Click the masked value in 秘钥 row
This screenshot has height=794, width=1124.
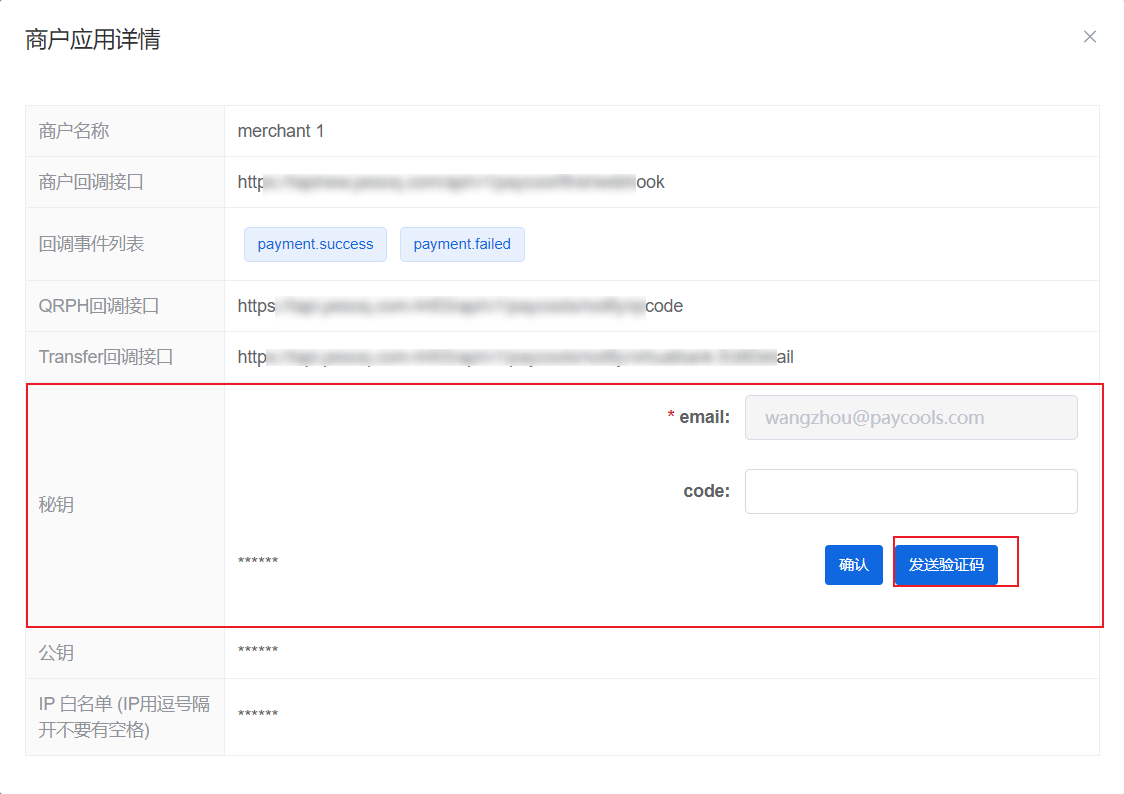click(x=258, y=561)
